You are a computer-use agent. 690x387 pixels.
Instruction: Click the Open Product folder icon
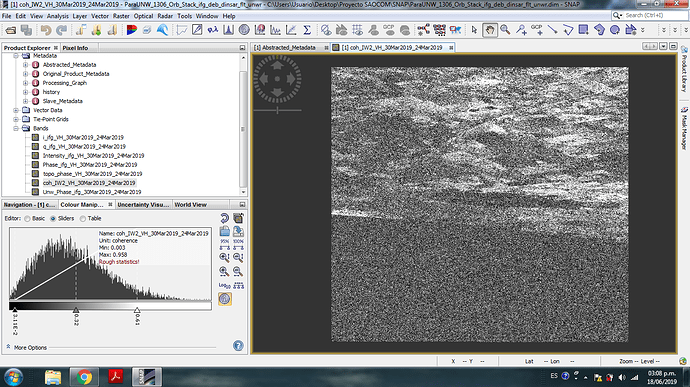(11, 30)
